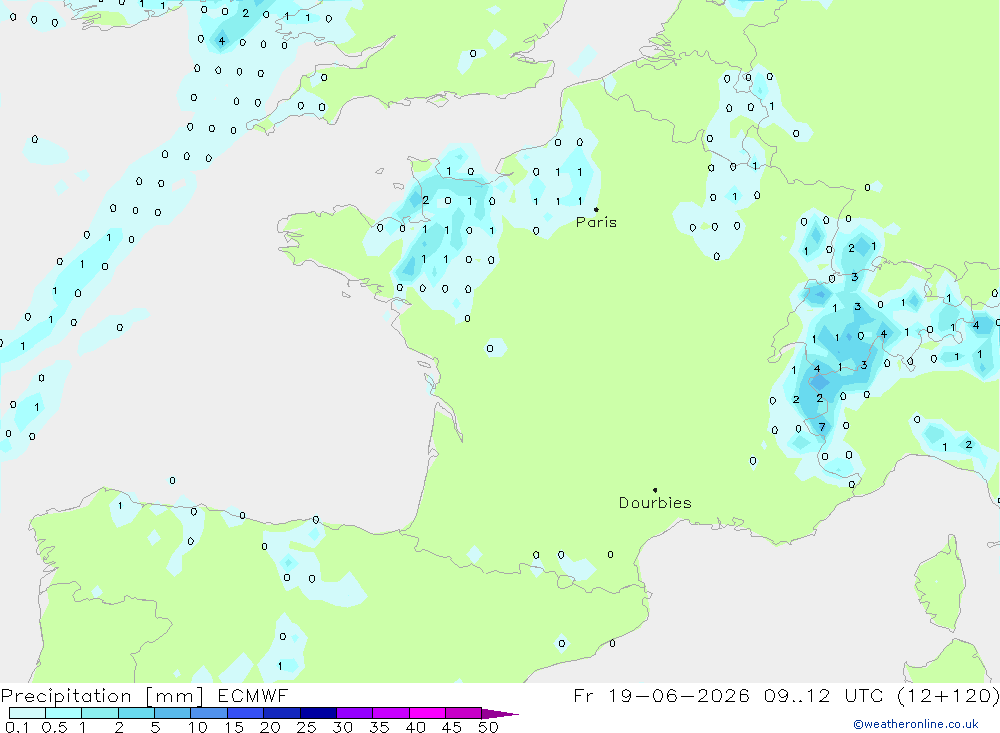Pick the 1–2 mm legend swatch
Image resolution: width=1000 pixels, height=733 pixels.
point(100,713)
